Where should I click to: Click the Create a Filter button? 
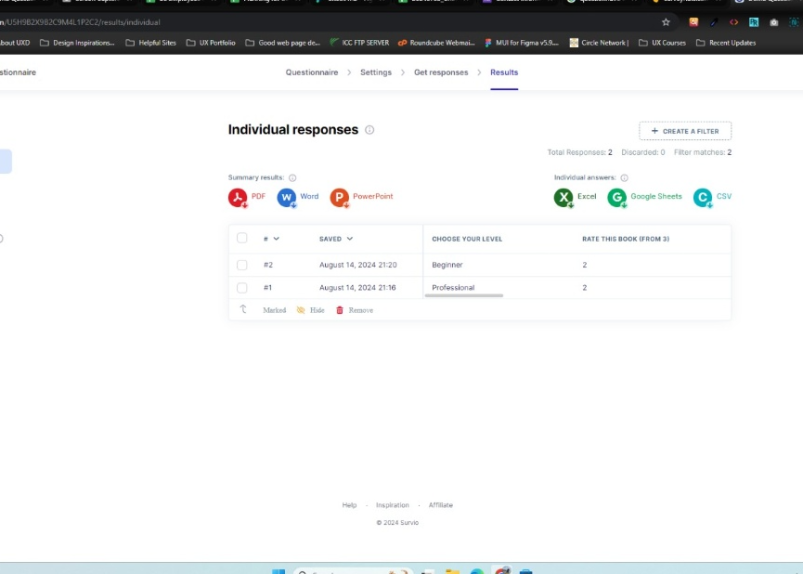(x=685, y=131)
